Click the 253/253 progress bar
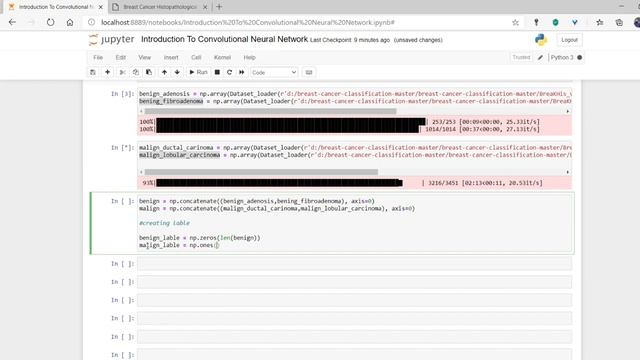Screen dimensions: 640x360 point(291,122)
